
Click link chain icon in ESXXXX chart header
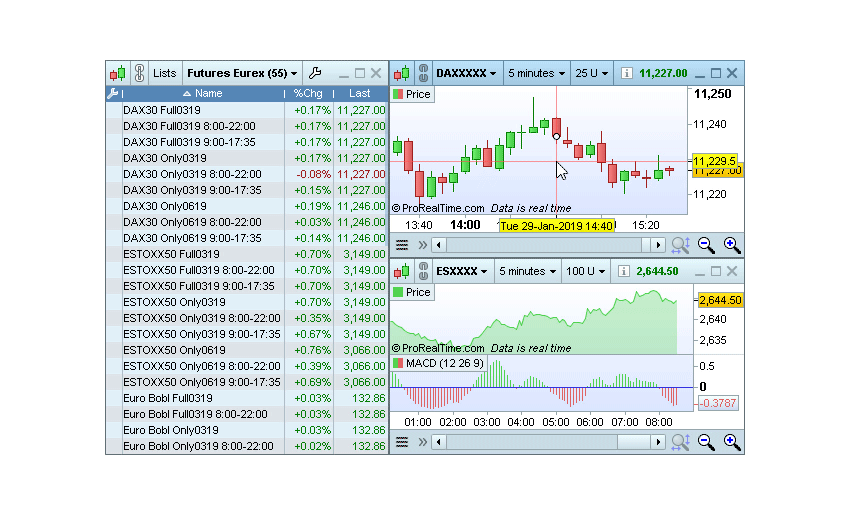pyautogui.click(x=423, y=271)
